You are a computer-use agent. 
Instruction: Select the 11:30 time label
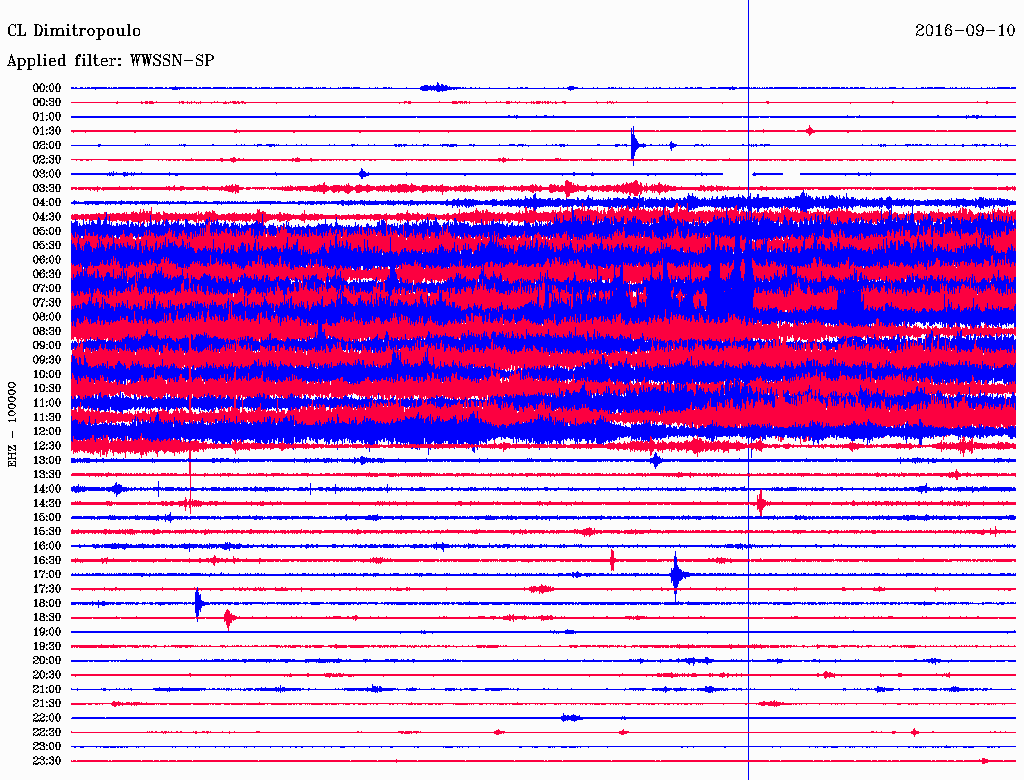[x=47, y=417]
